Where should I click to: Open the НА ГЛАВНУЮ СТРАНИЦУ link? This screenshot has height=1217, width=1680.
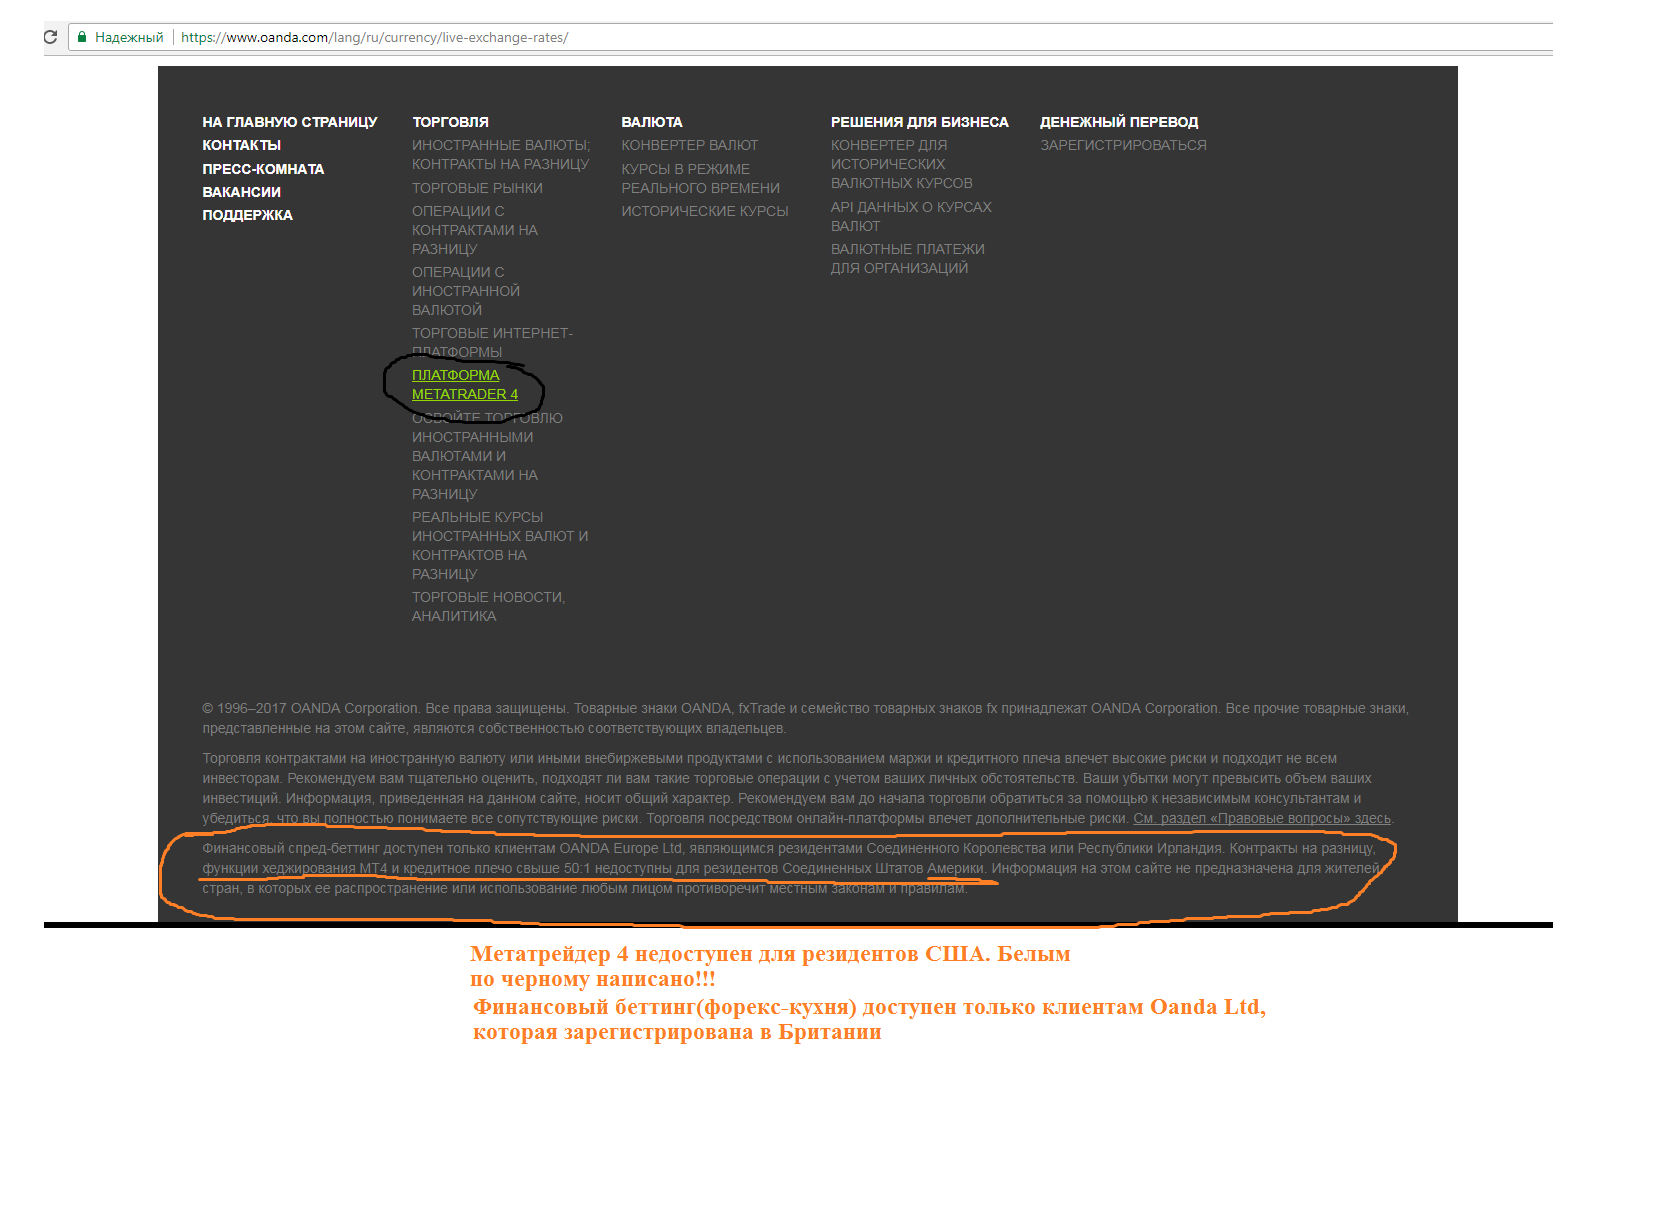pyautogui.click(x=290, y=122)
